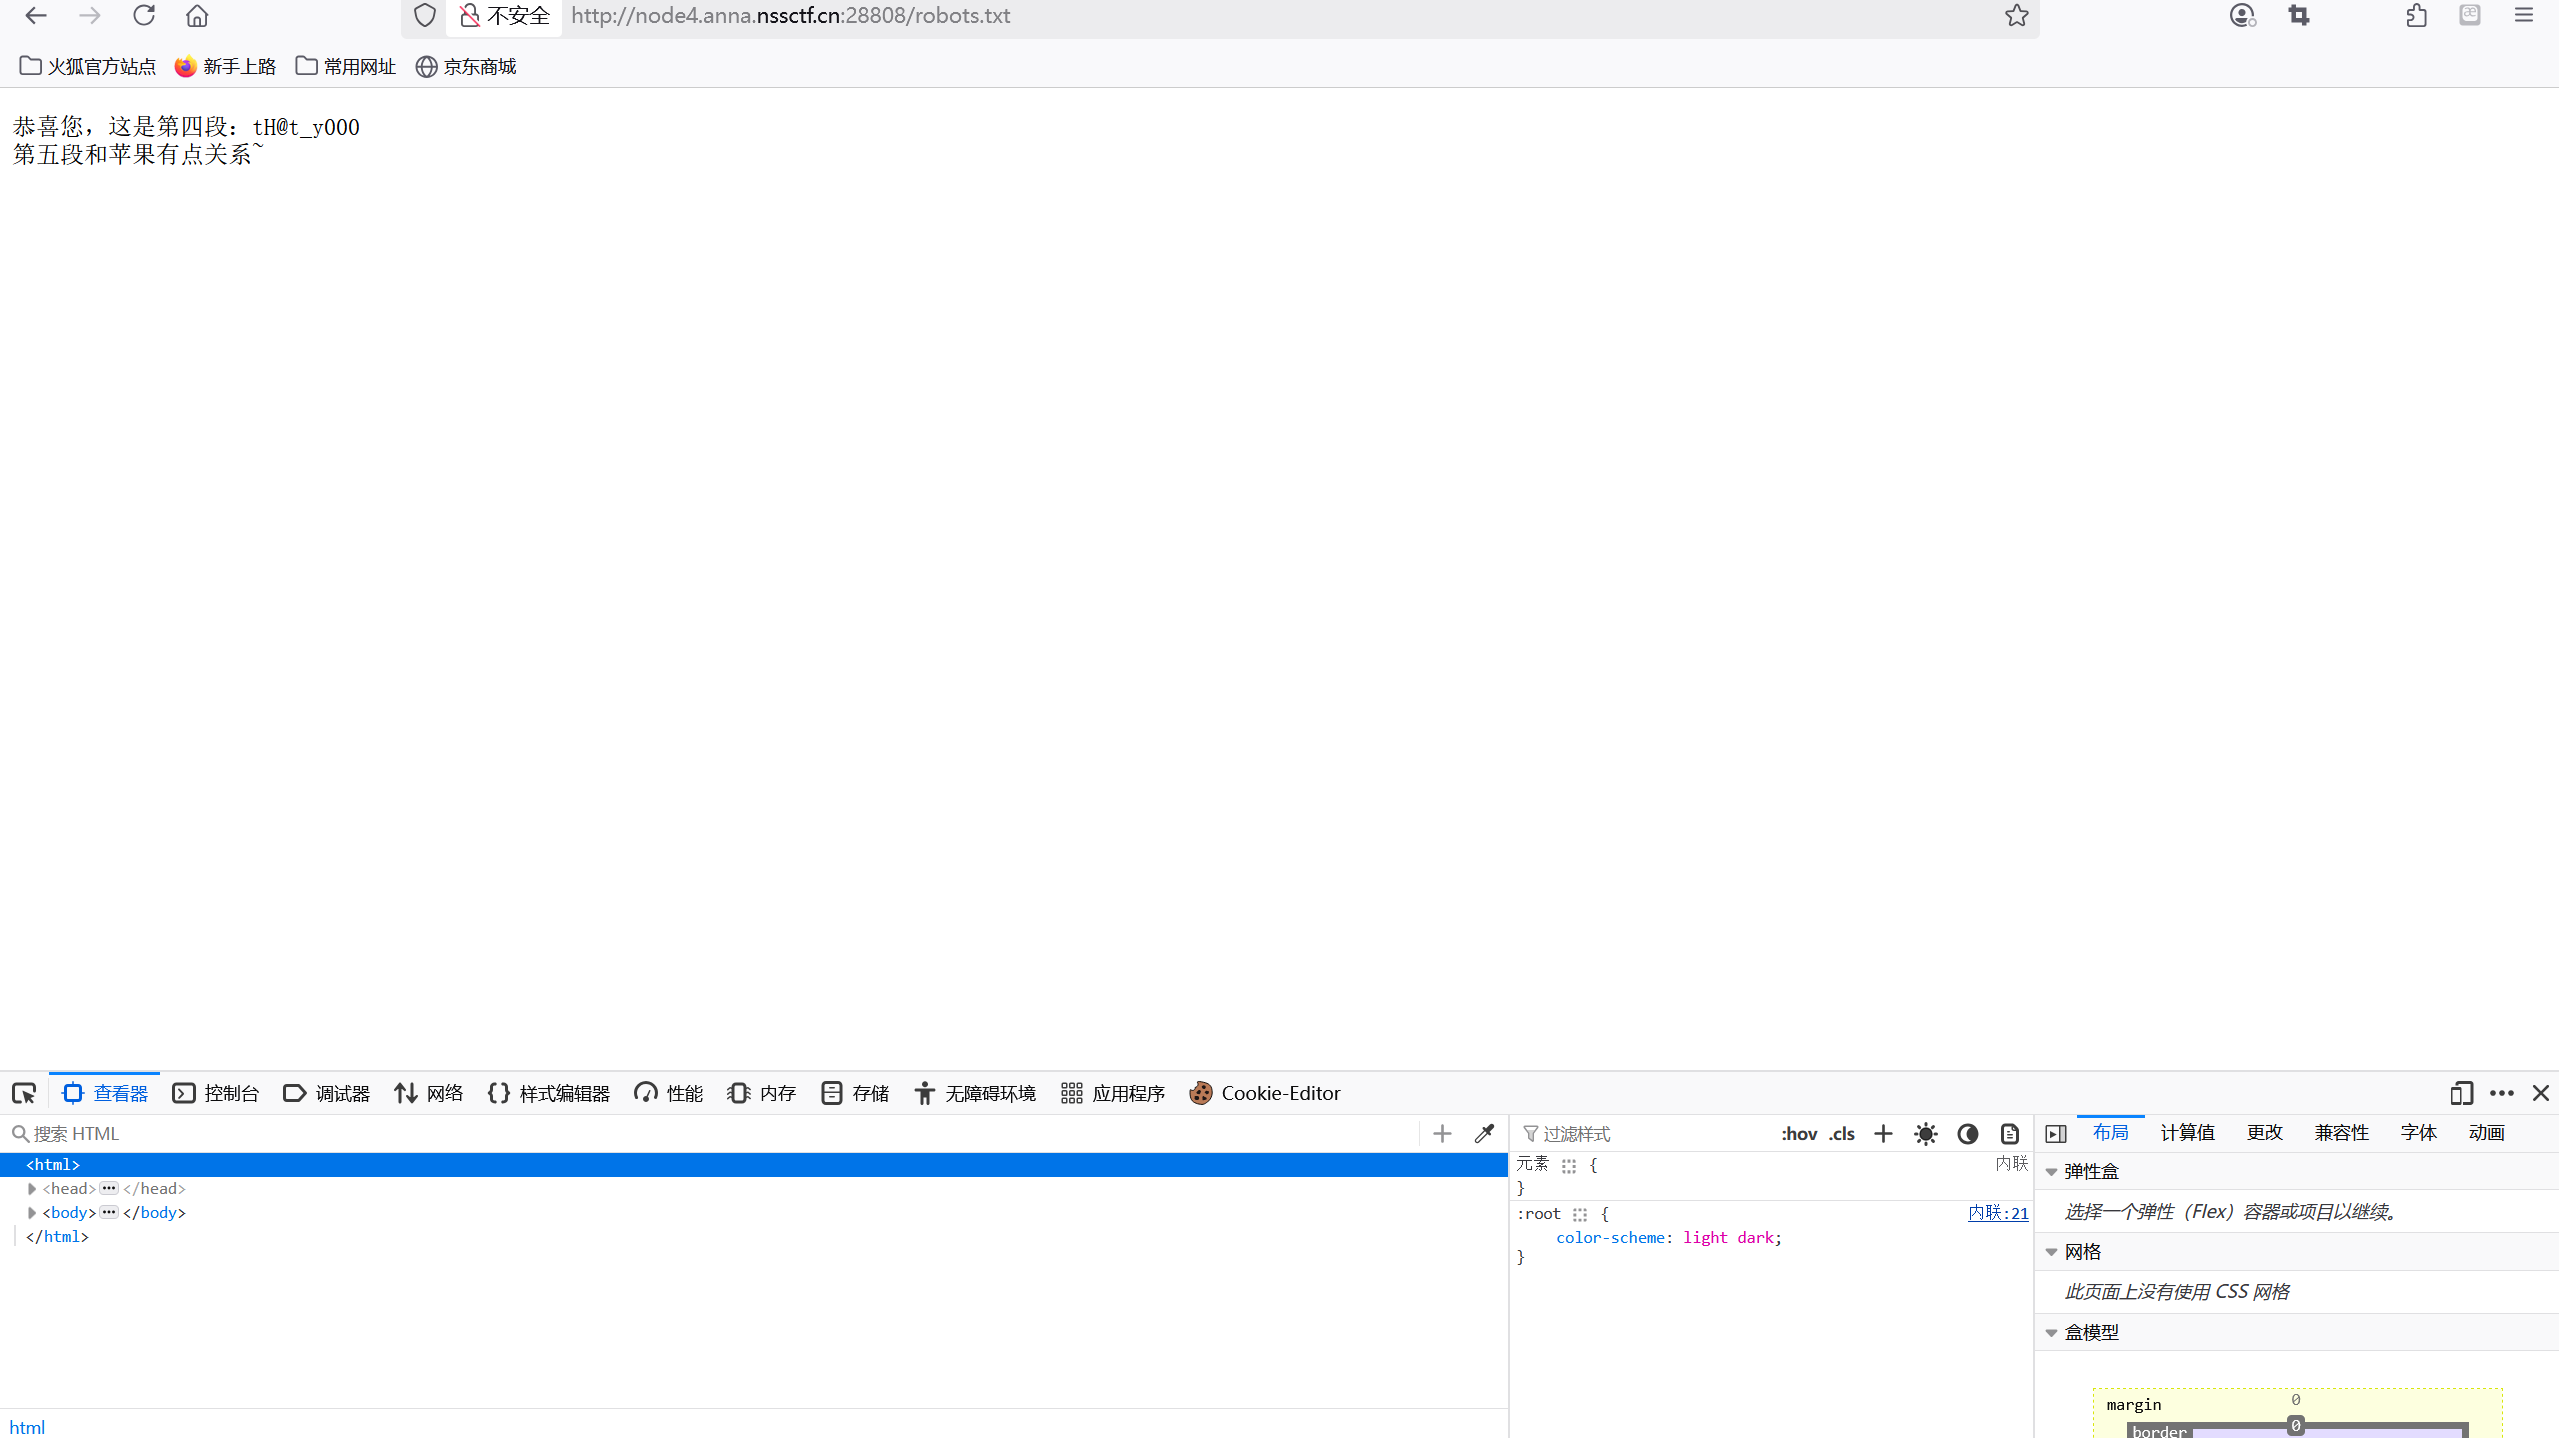
Task: Open the 火狐官方站点 bookmark folder
Action: tap(88, 66)
